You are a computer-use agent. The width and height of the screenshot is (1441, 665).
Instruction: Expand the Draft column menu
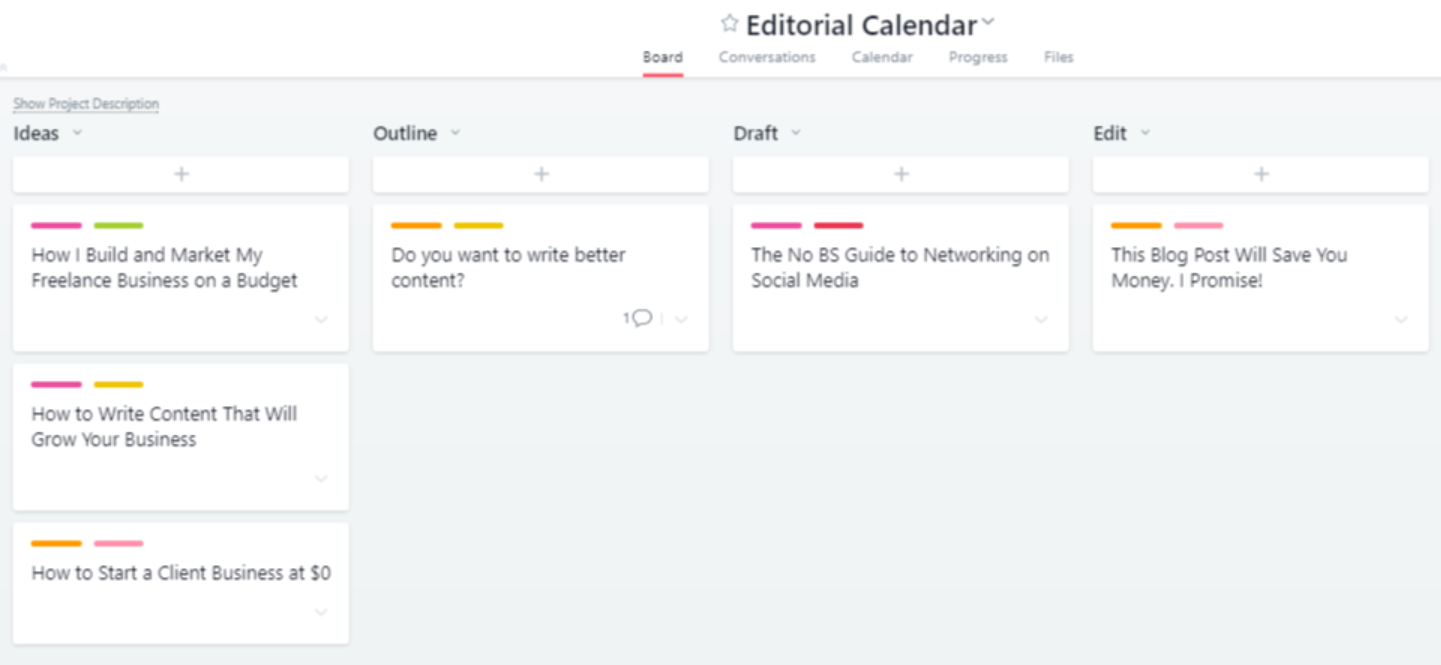click(x=796, y=133)
